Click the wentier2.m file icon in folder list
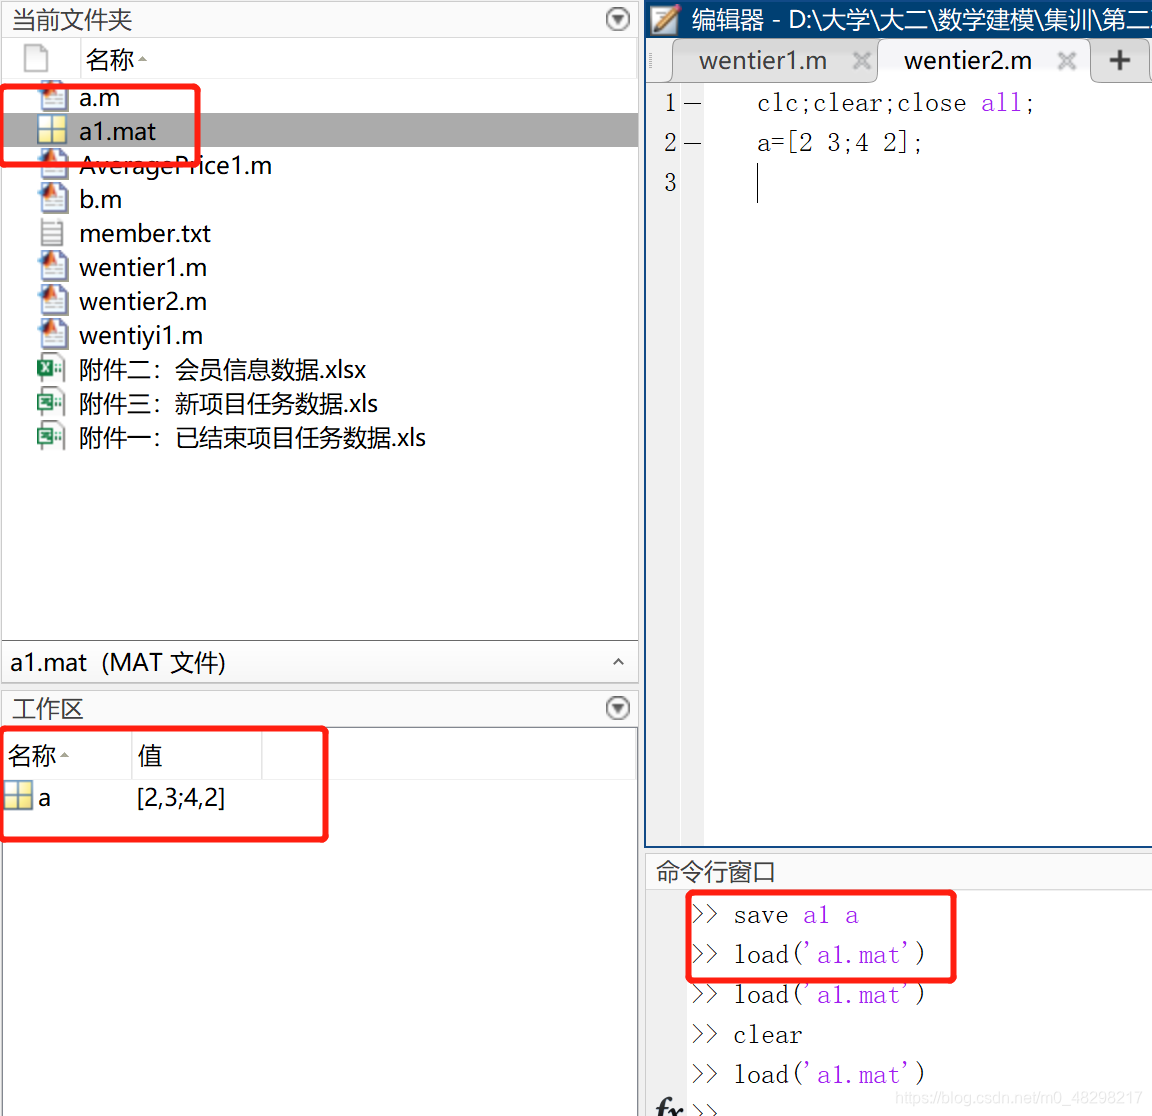 tap(53, 300)
